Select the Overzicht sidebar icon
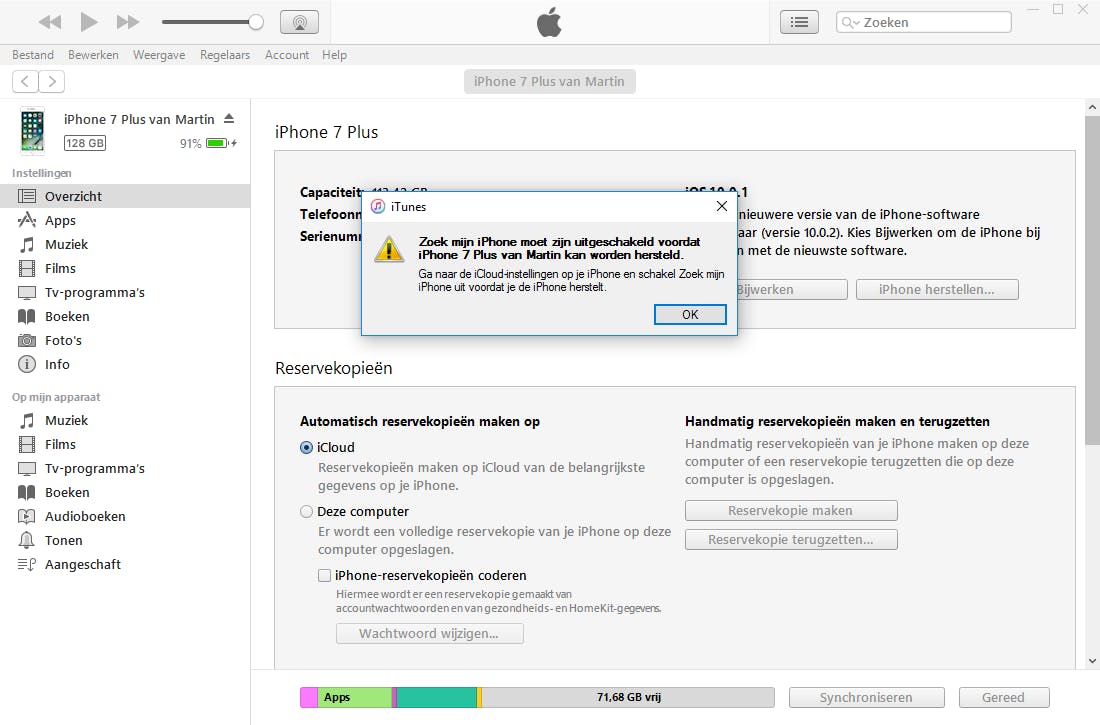This screenshot has width=1100, height=725. tap(27, 197)
